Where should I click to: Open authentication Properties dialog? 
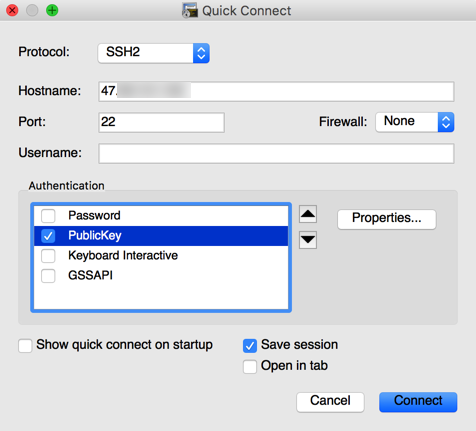(387, 219)
